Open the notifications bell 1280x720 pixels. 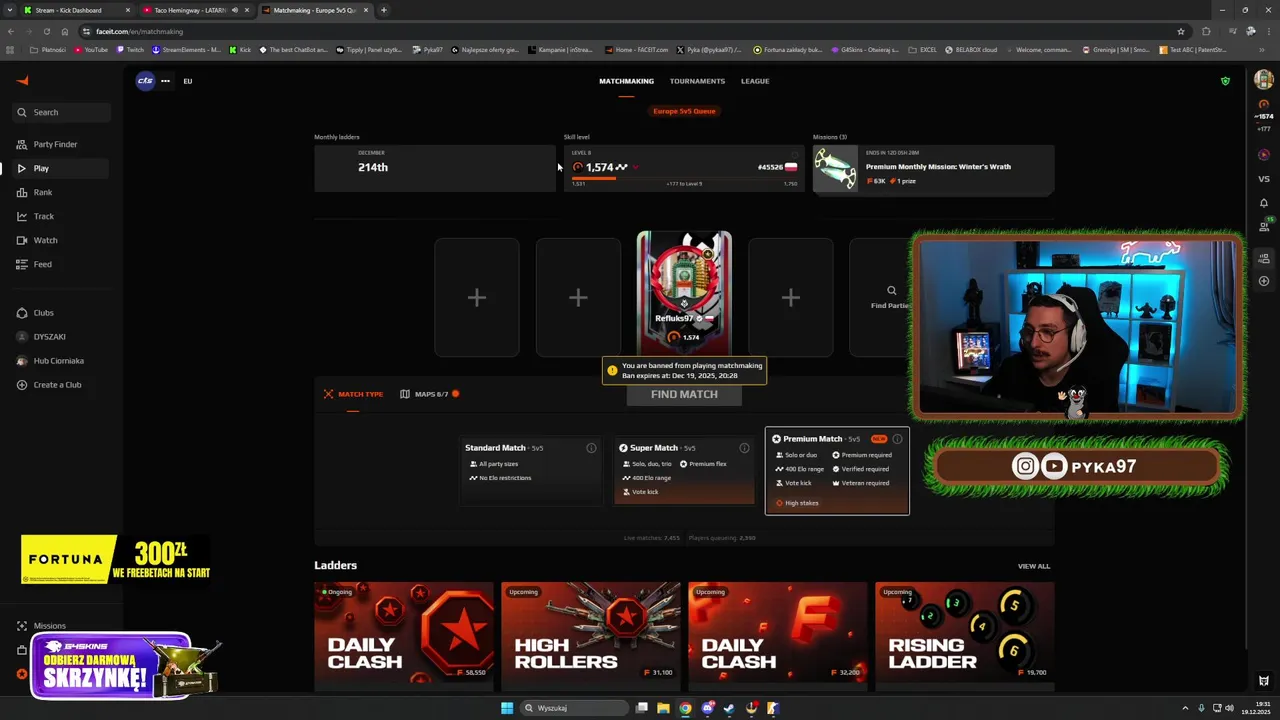coord(1264,203)
